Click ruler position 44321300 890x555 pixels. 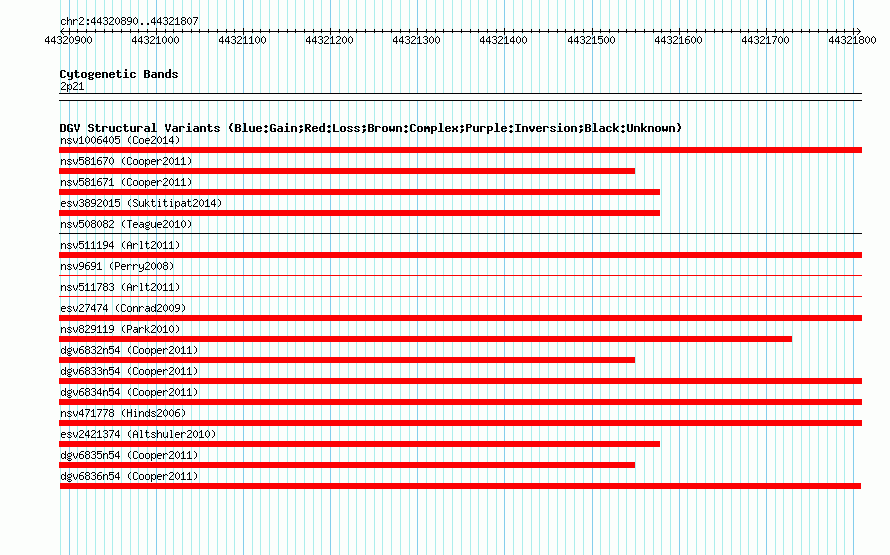tap(416, 40)
